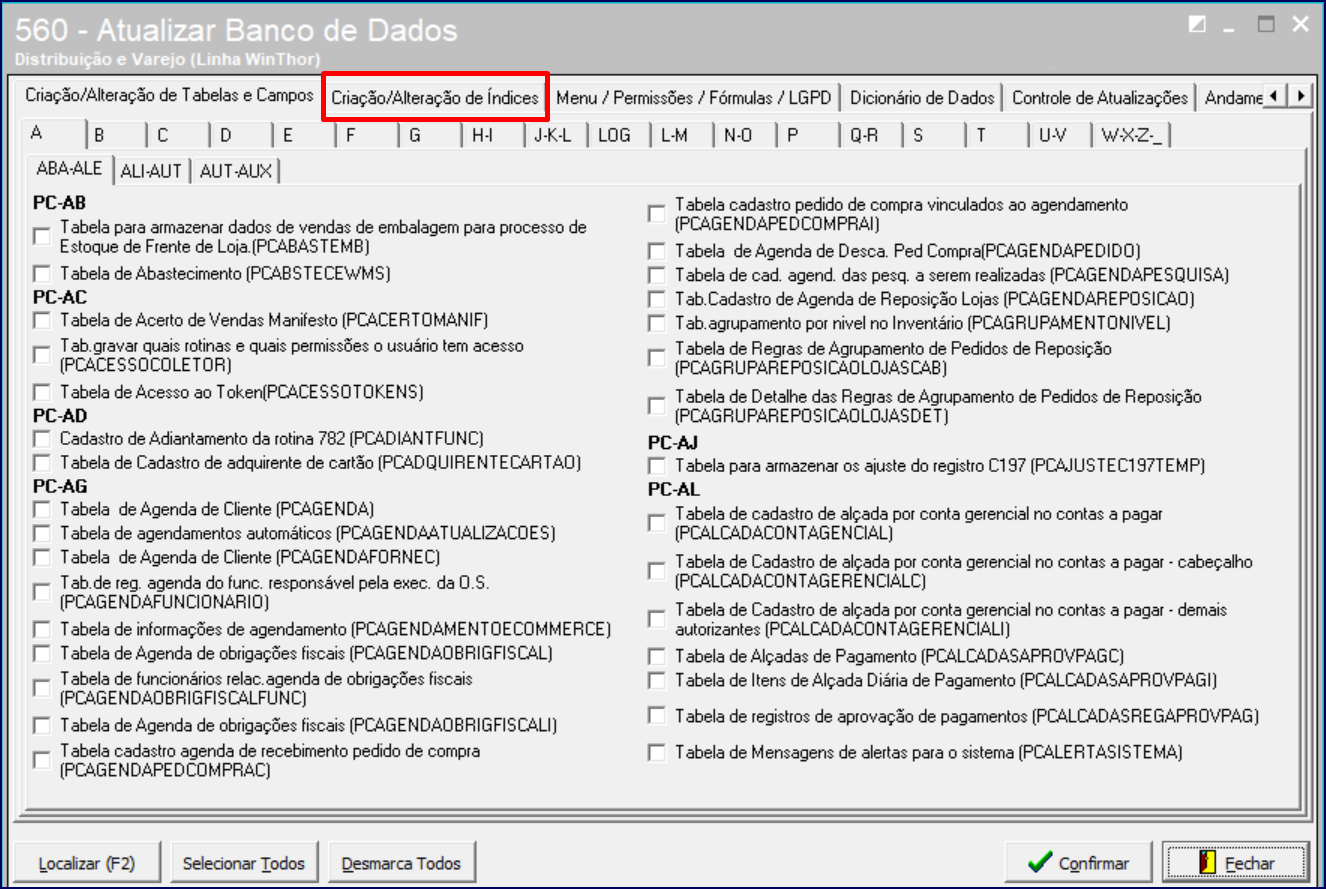
Task: Switch to the ALI-AUT sub-tab
Action: pos(151,171)
